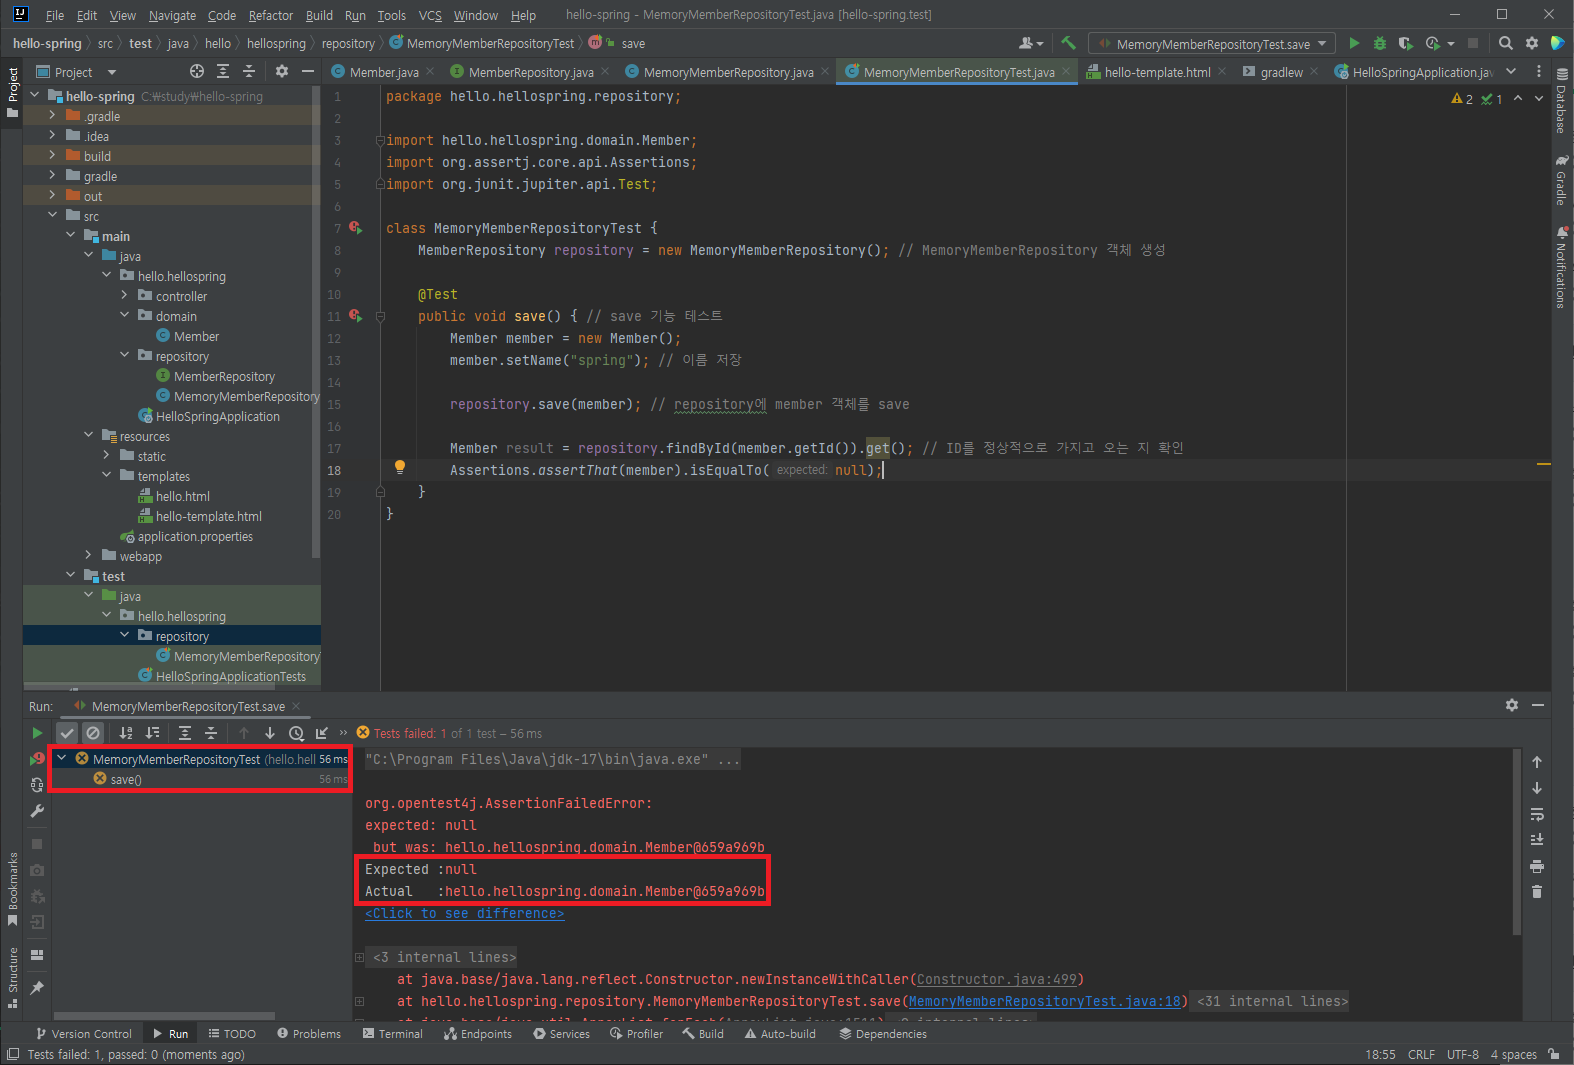Open run configuration dropdown MemoryMemberRepositoryTest.save
Image resolution: width=1574 pixels, height=1065 pixels.
pyautogui.click(x=1212, y=43)
